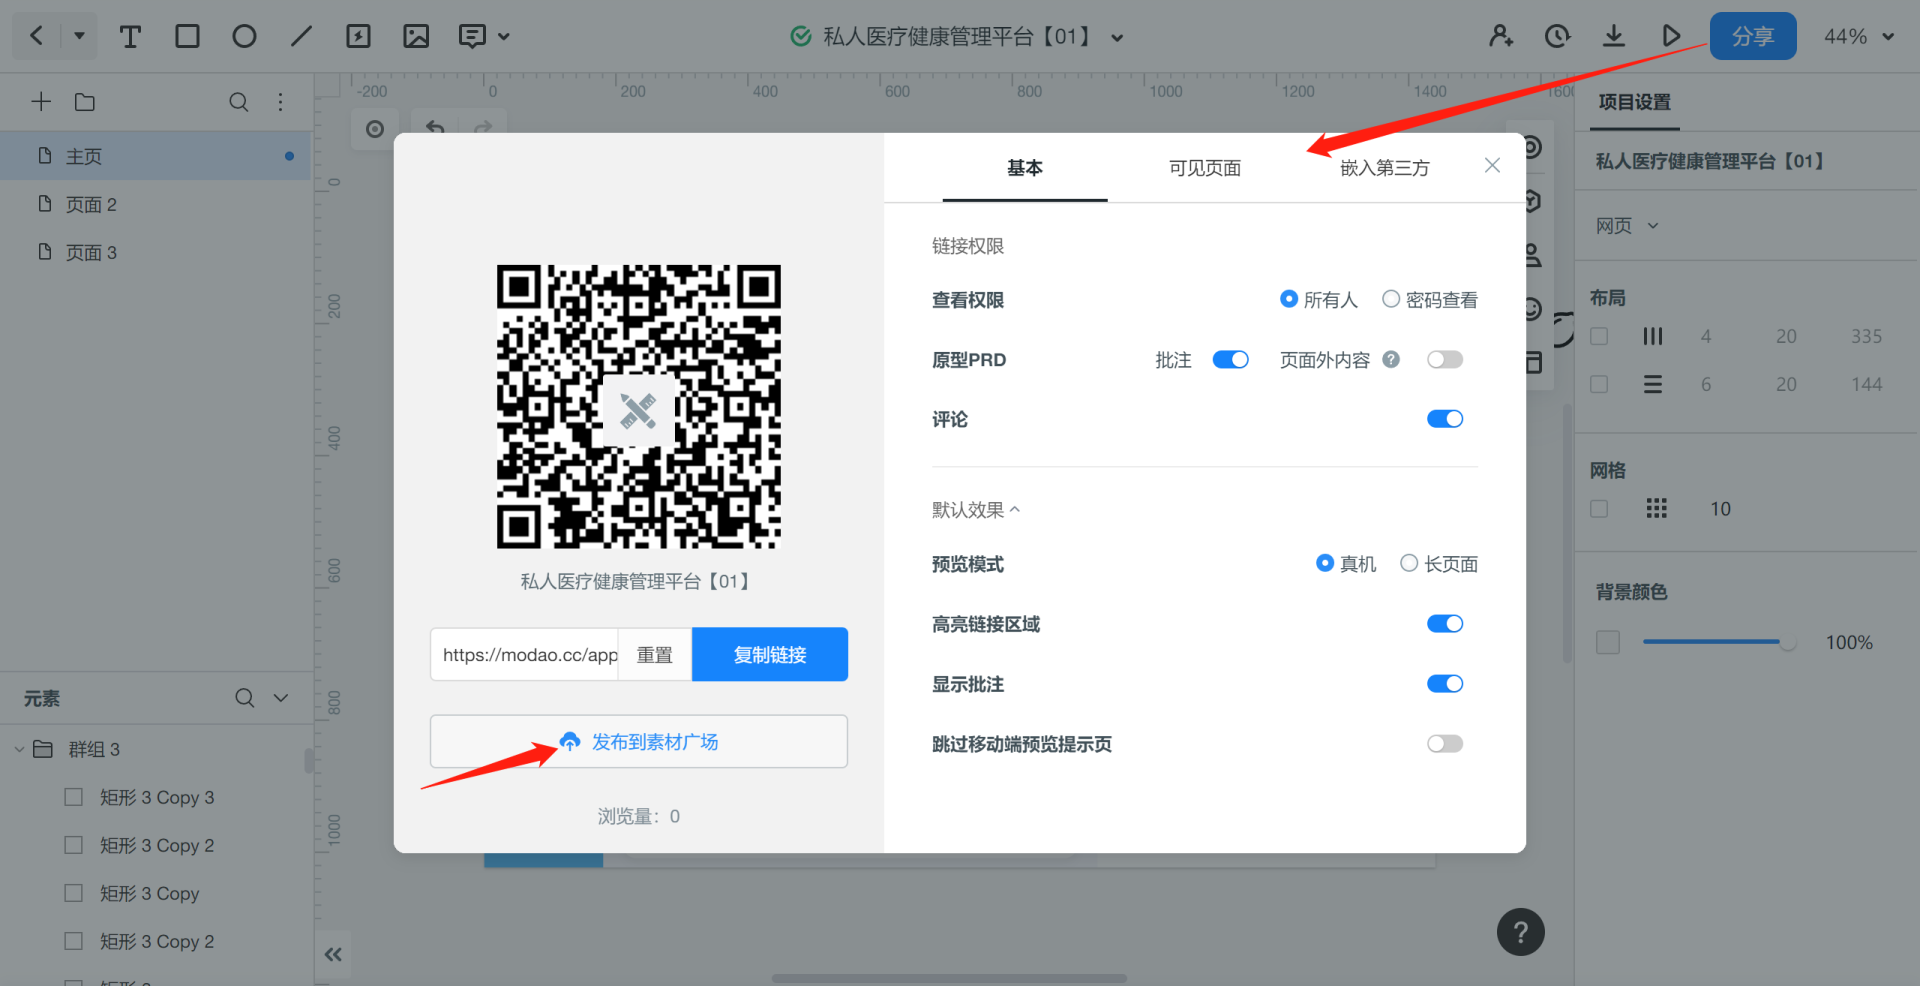Click the background color swatch
This screenshot has width=1920, height=986.
click(1608, 642)
